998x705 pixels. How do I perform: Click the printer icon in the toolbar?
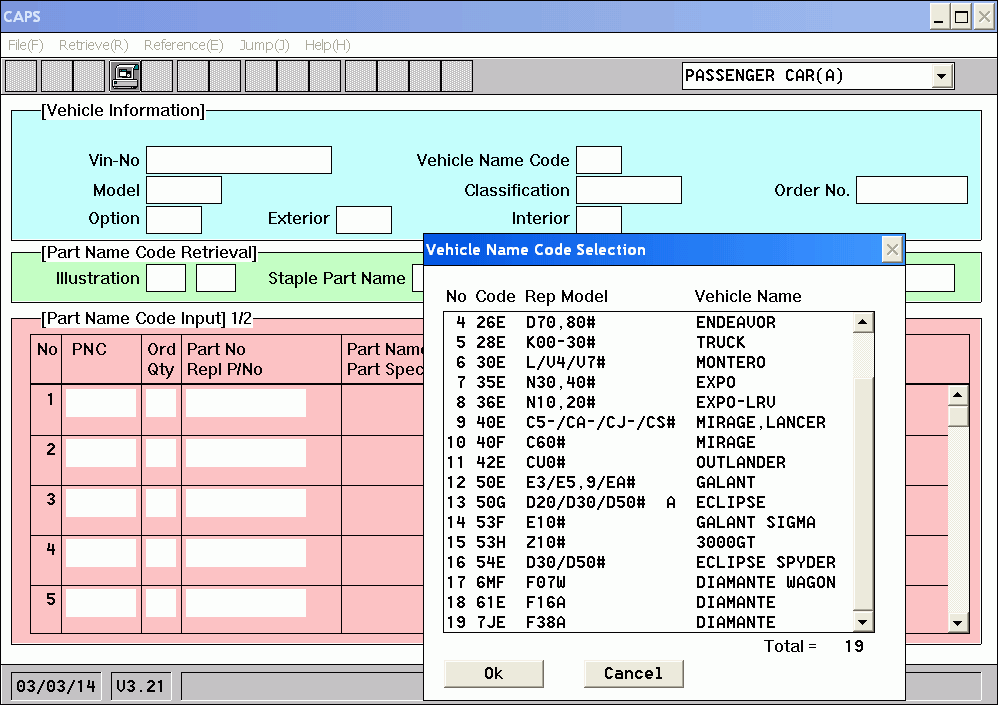pos(125,76)
